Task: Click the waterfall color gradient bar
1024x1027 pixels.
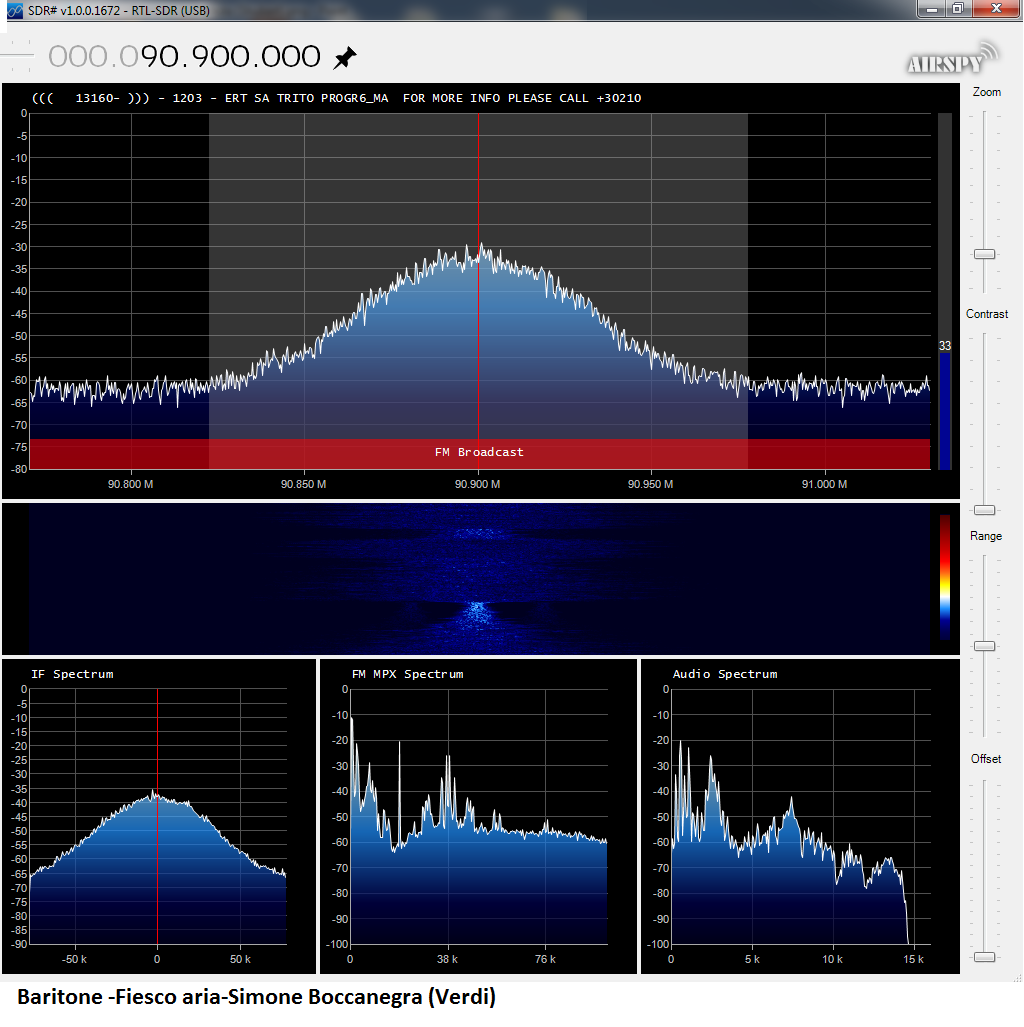Action: pos(945,577)
